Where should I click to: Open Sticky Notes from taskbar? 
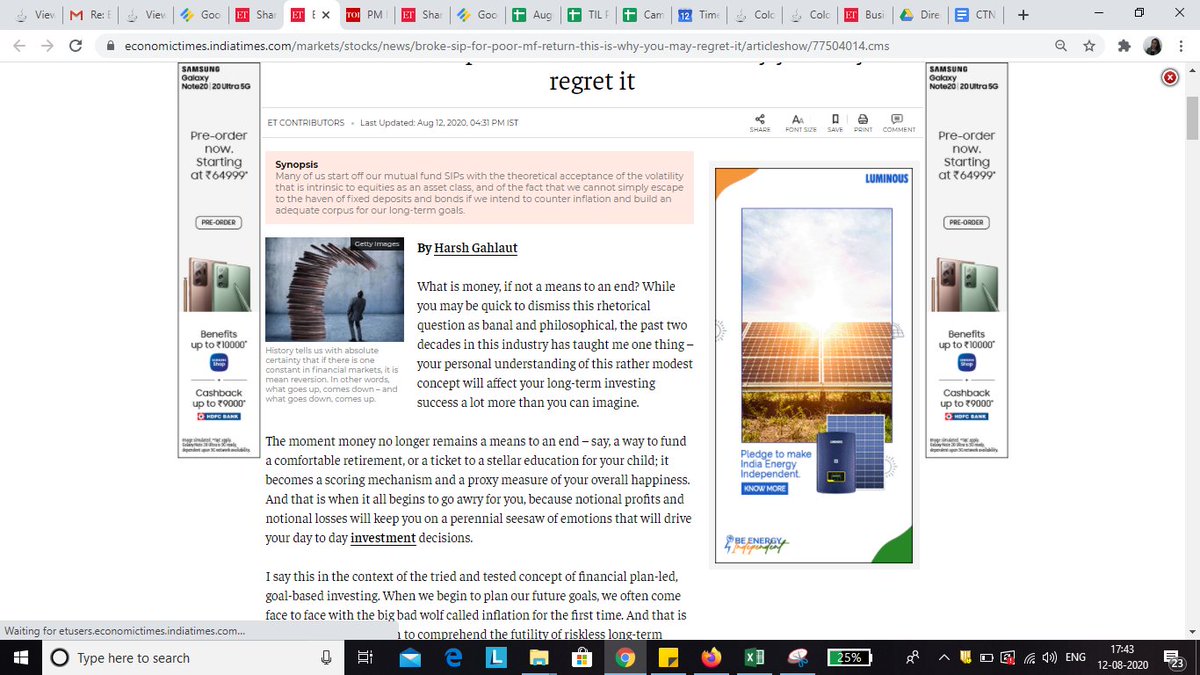[668, 657]
